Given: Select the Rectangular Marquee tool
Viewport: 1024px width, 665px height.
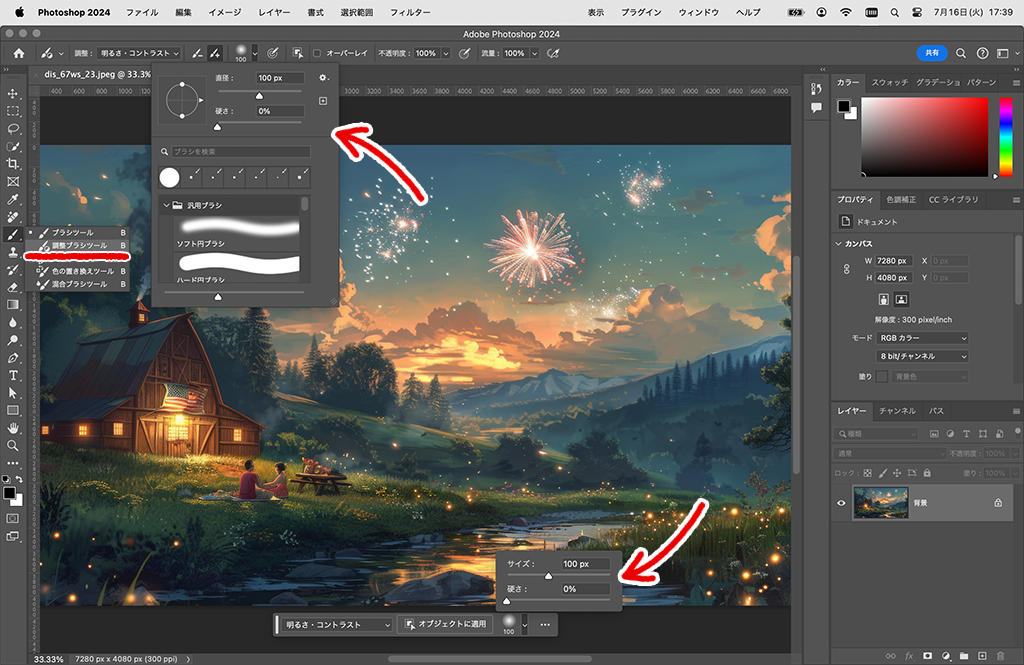Looking at the screenshot, I should pos(12,111).
